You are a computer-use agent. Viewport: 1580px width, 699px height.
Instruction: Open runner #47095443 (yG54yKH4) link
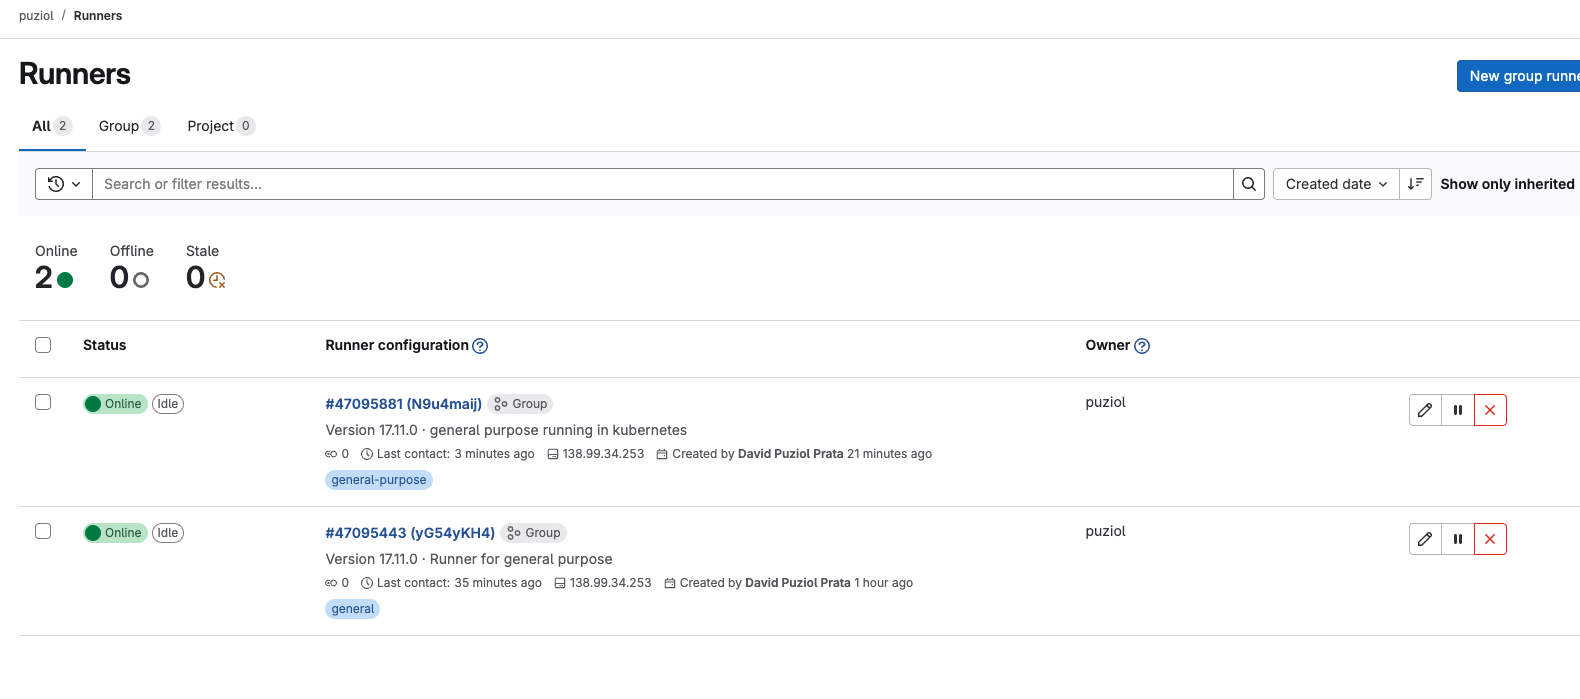410,533
